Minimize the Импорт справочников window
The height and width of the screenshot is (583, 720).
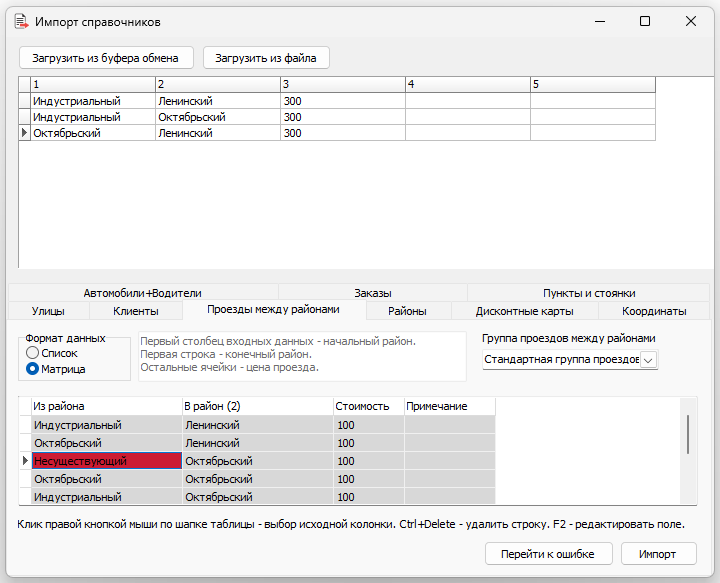(x=600, y=22)
